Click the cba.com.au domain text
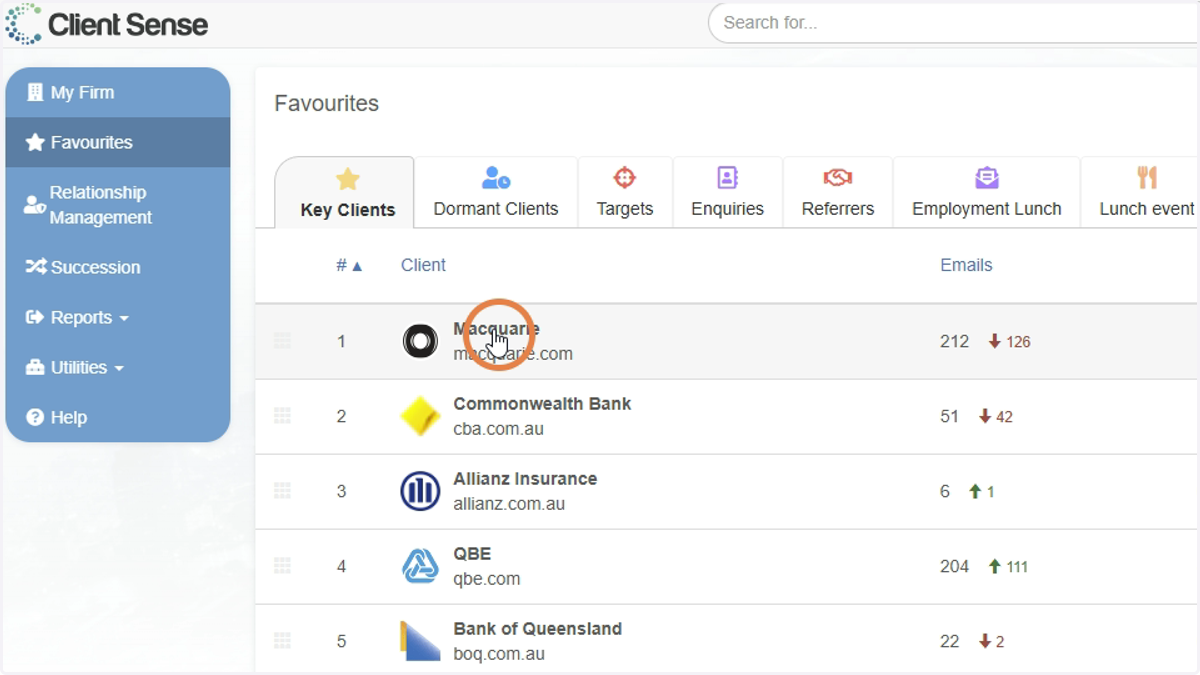 [x=498, y=429]
